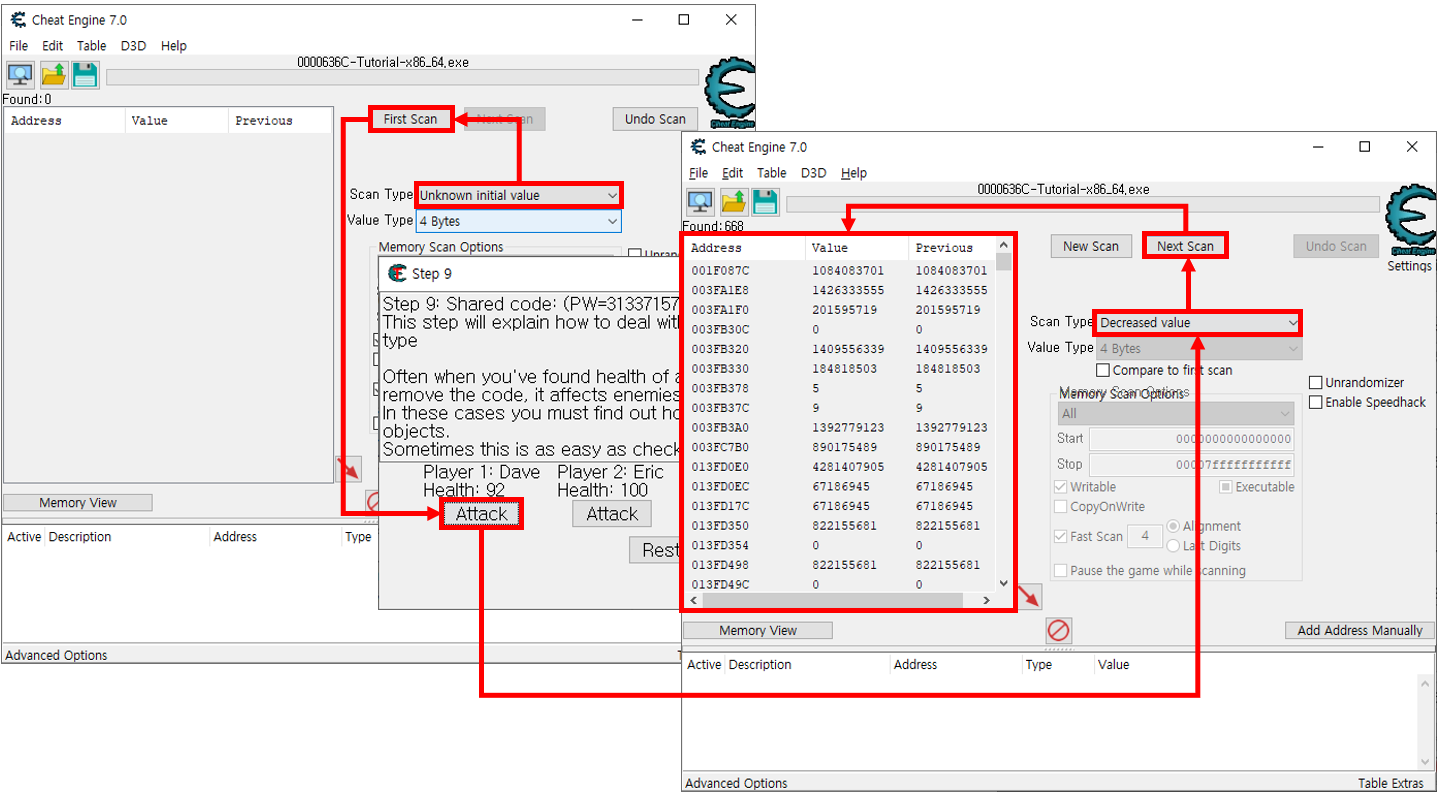Open D3D menu in front window

tap(813, 173)
